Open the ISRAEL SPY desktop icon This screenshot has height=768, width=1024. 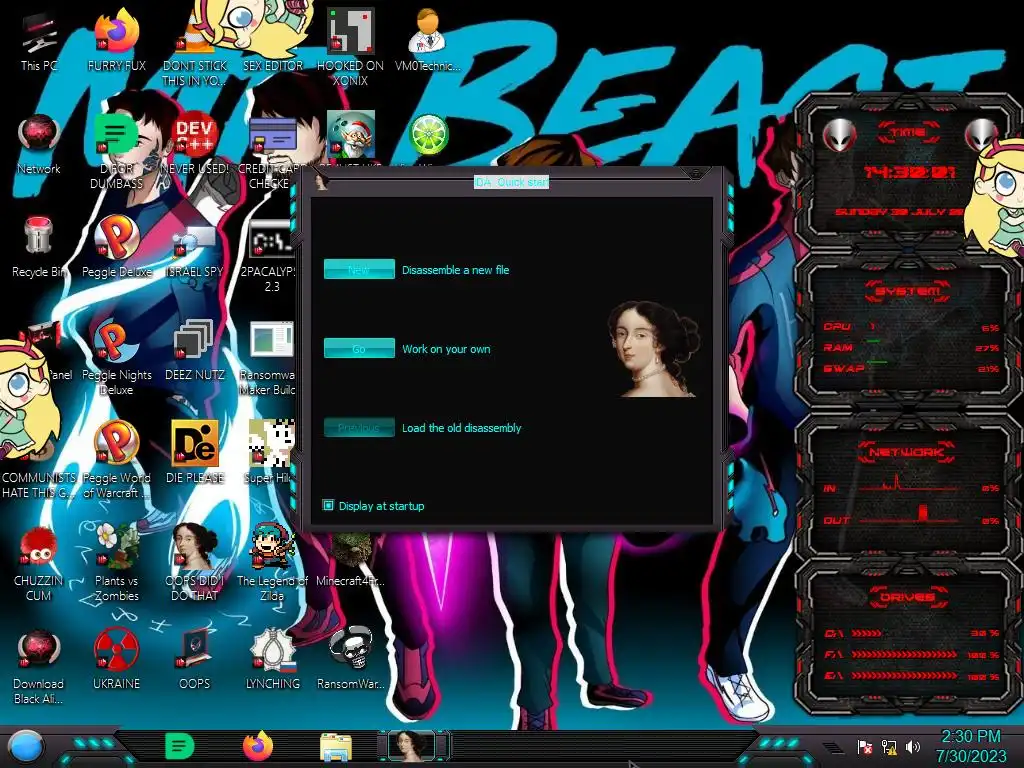click(x=195, y=248)
